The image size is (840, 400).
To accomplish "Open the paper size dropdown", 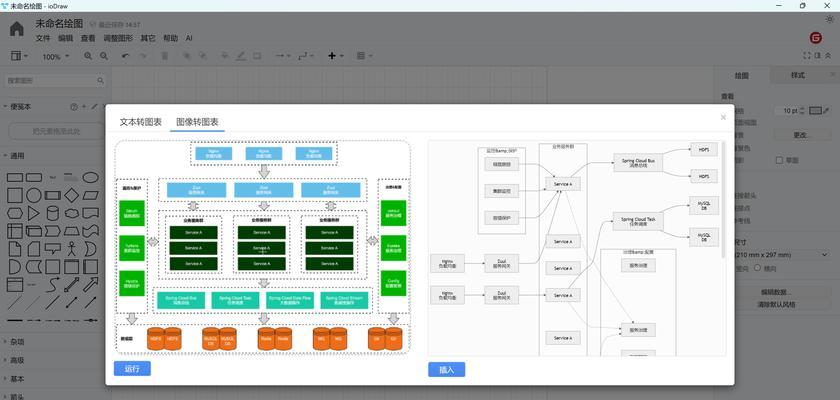I will pyautogui.click(x=782, y=255).
